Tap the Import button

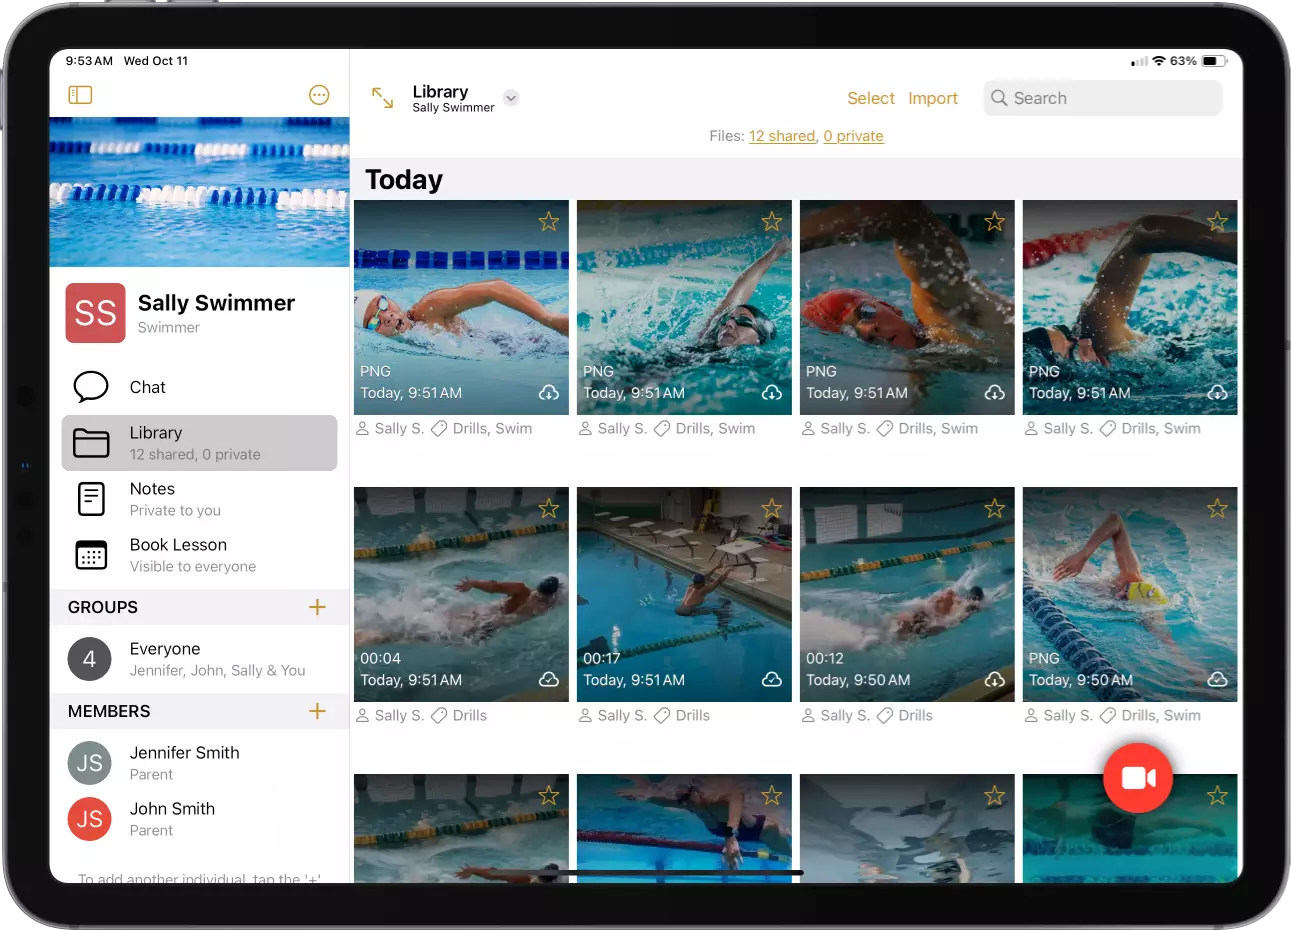click(933, 98)
